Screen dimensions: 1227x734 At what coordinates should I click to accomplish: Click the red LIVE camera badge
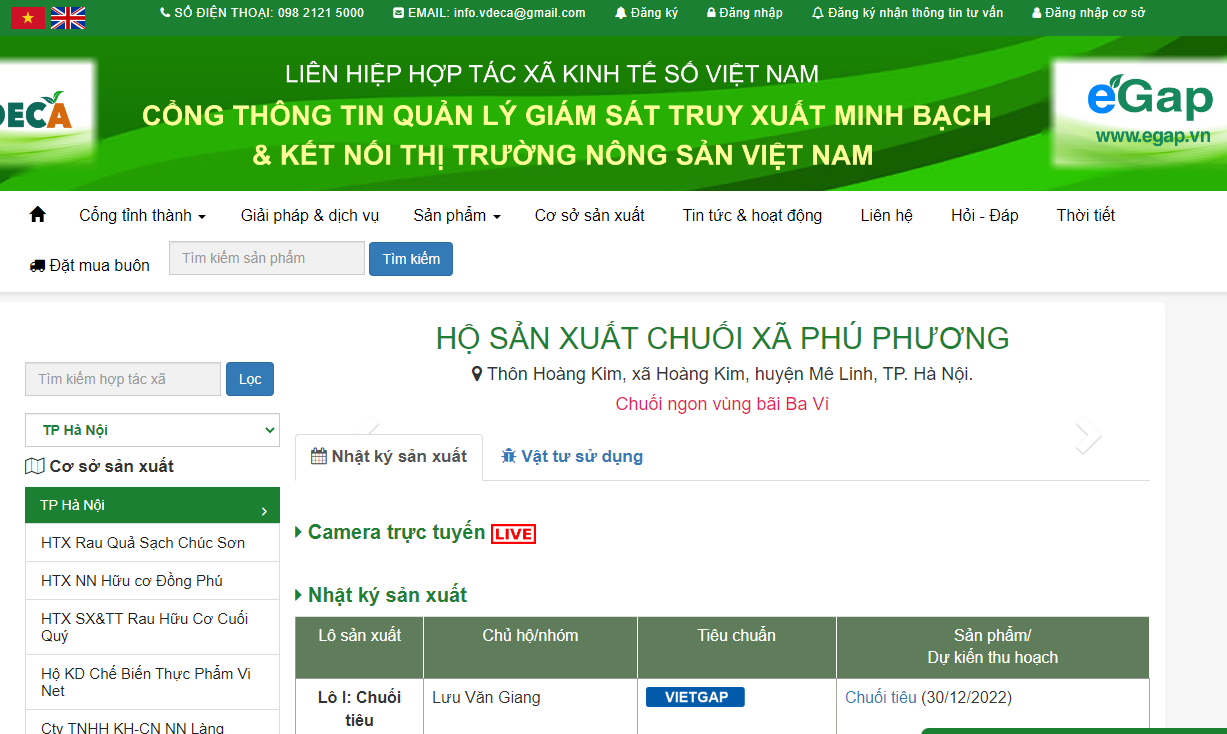(513, 534)
